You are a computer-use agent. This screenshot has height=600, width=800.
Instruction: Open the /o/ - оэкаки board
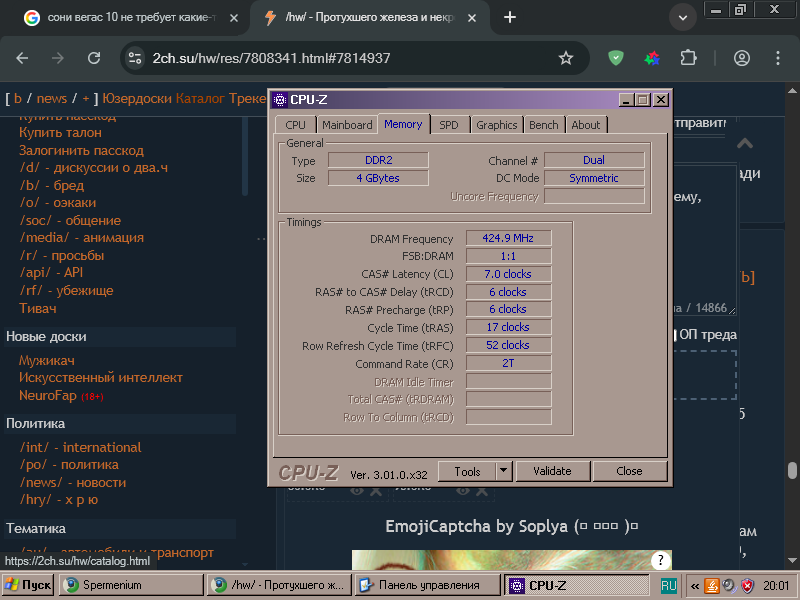point(58,203)
